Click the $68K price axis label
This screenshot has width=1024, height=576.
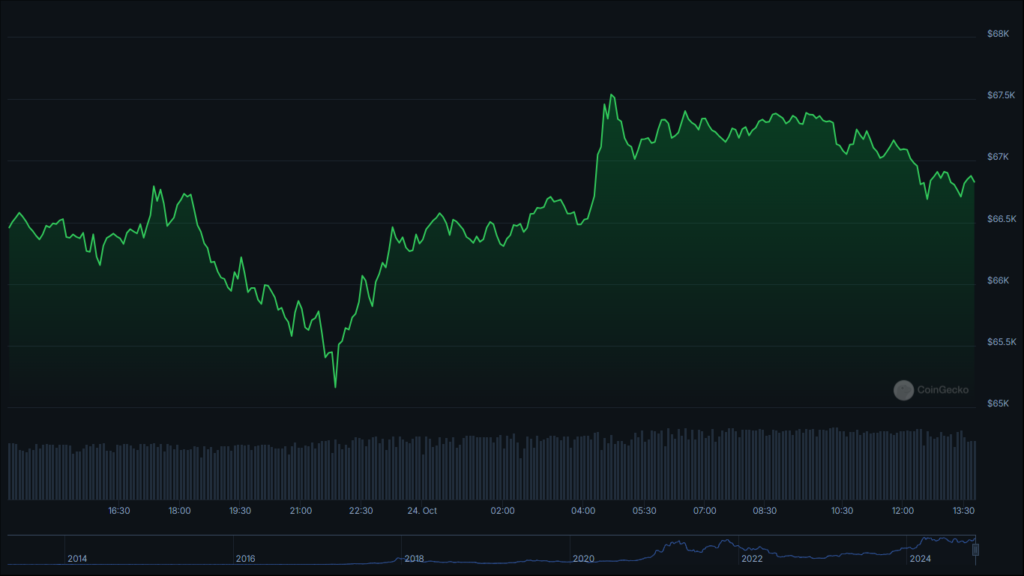998,34
